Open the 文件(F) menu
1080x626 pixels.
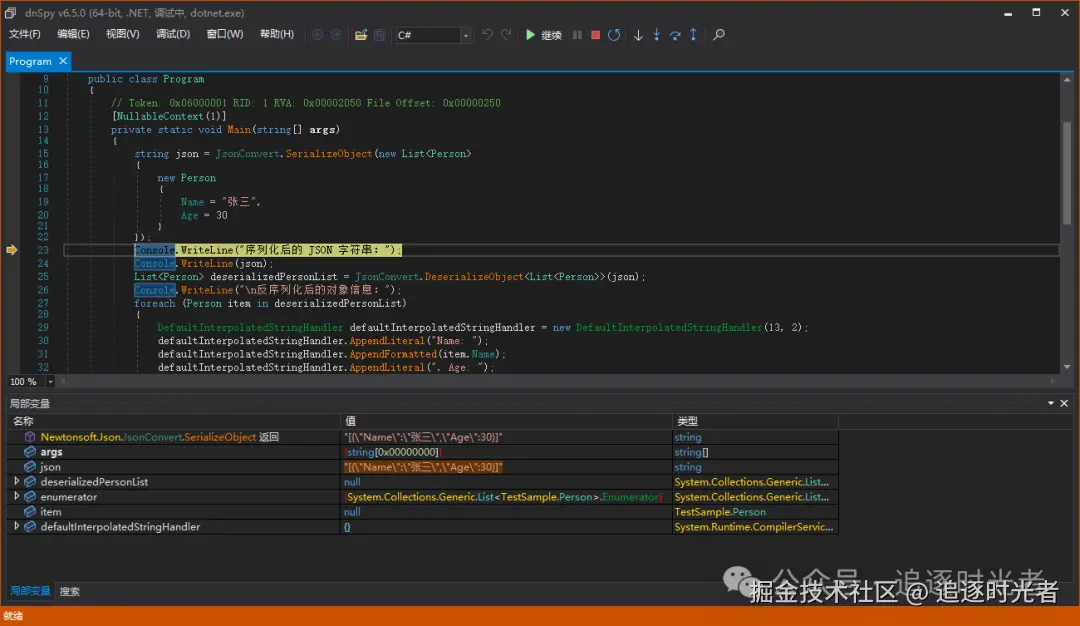[25, 34]
